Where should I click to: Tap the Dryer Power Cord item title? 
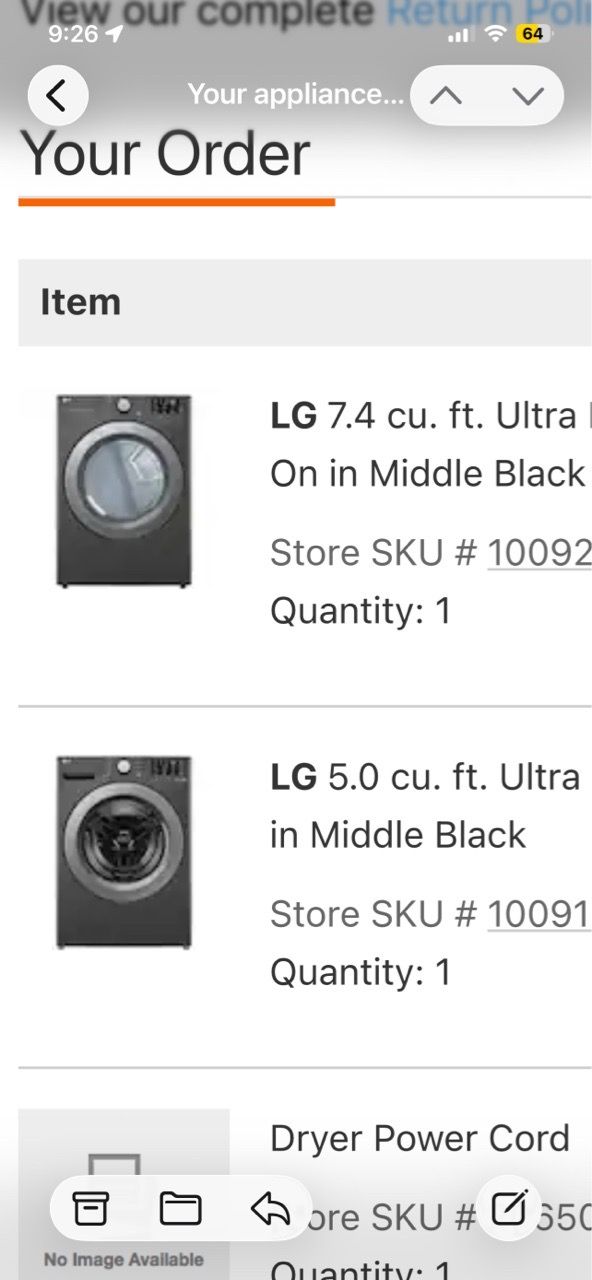click(x=420, y=1138)
